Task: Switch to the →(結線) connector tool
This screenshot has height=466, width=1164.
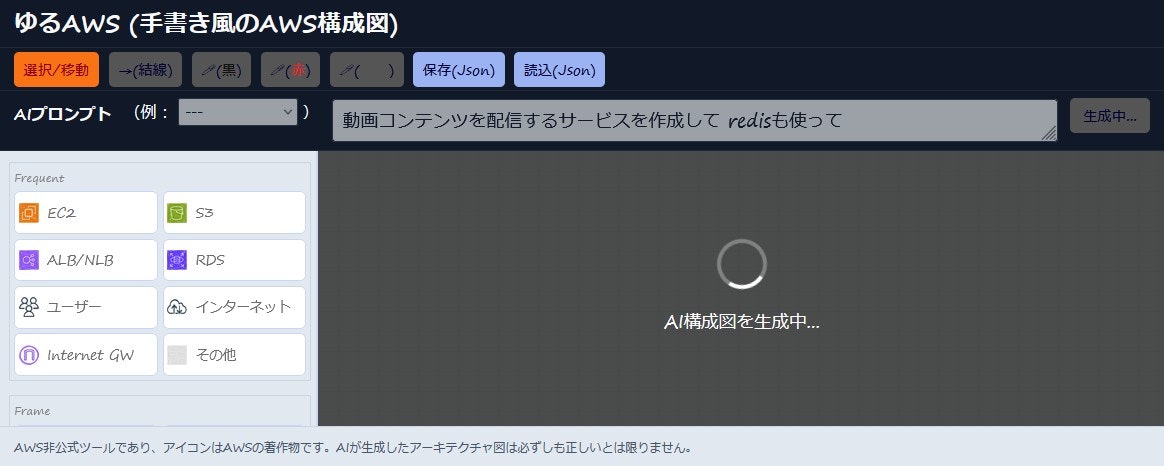Action: (x=146, y=70)
